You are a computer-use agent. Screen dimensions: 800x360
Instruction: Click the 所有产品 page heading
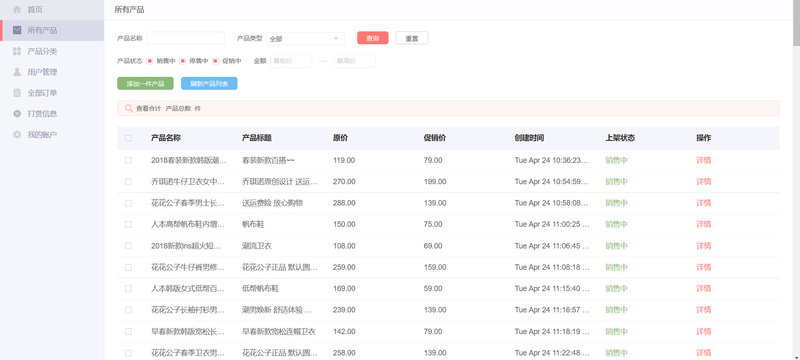[x=129, y=9]
